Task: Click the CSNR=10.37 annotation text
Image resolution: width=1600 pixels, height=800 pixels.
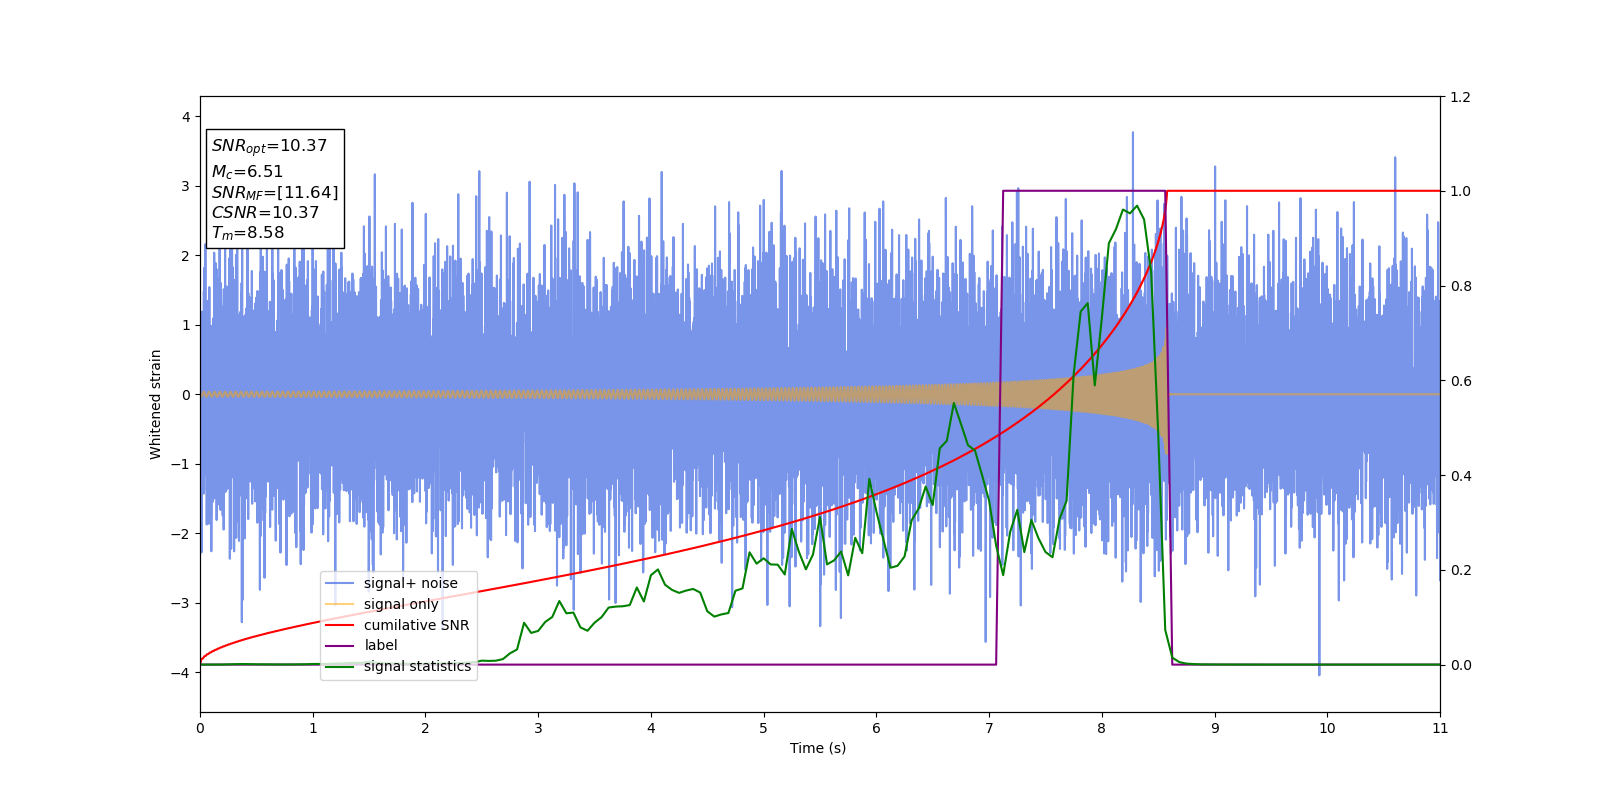Action: click(x=265, y=212)
